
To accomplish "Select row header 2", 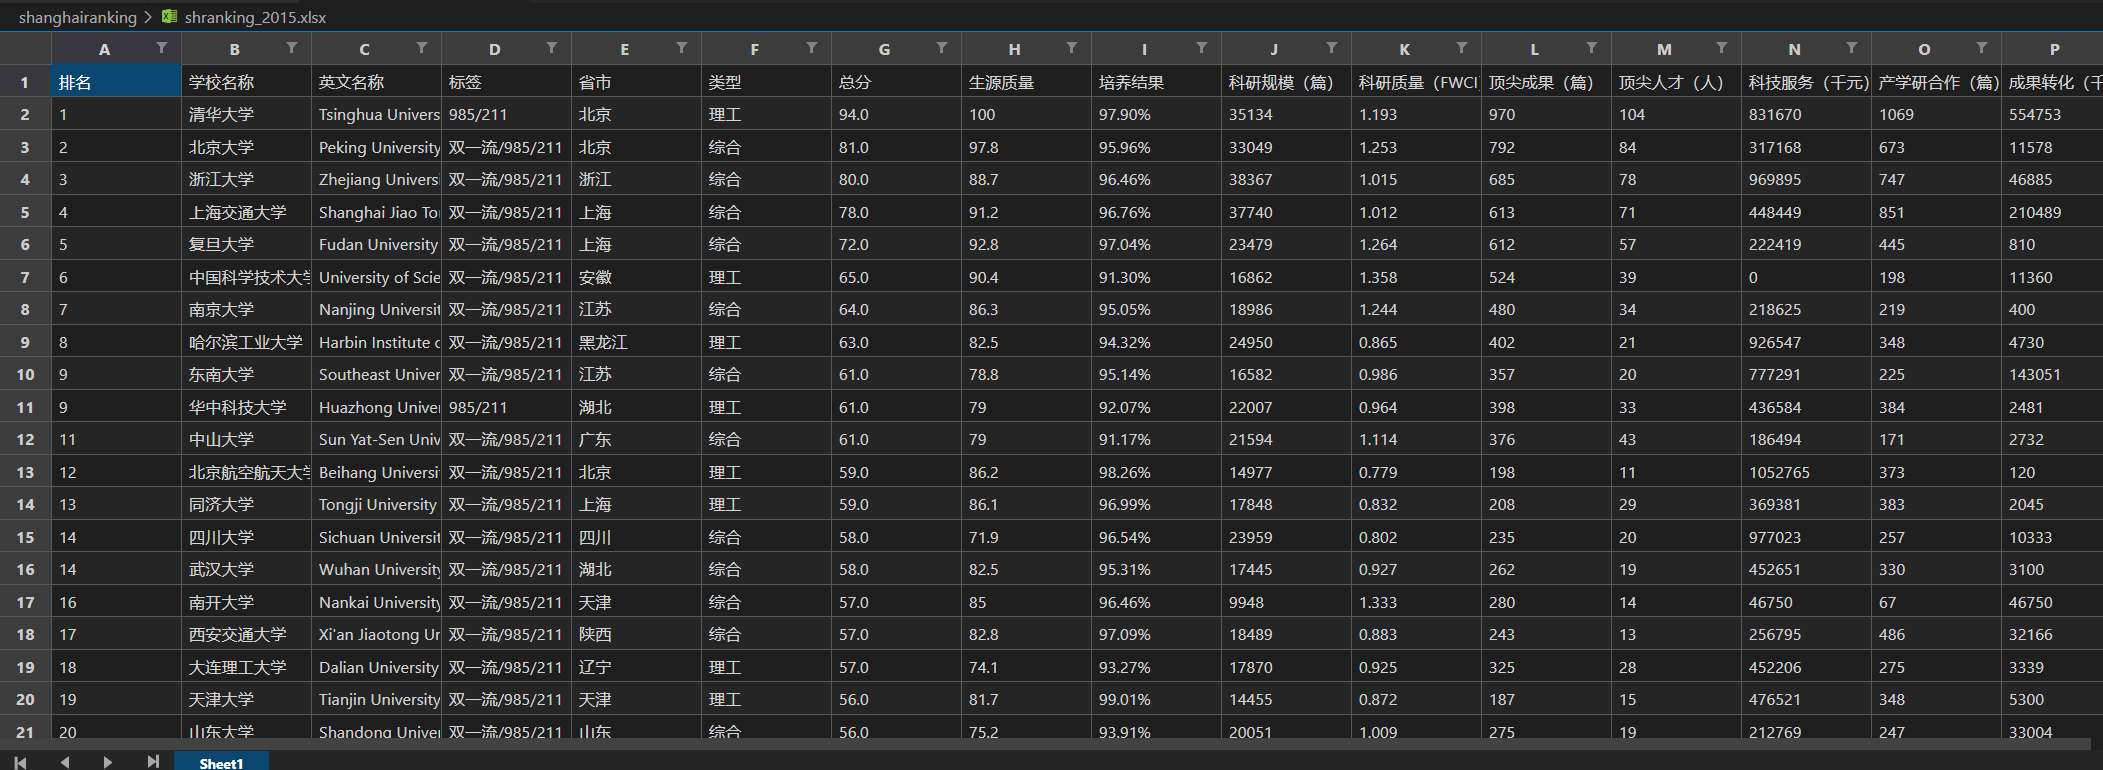I will tap(25, 114).
